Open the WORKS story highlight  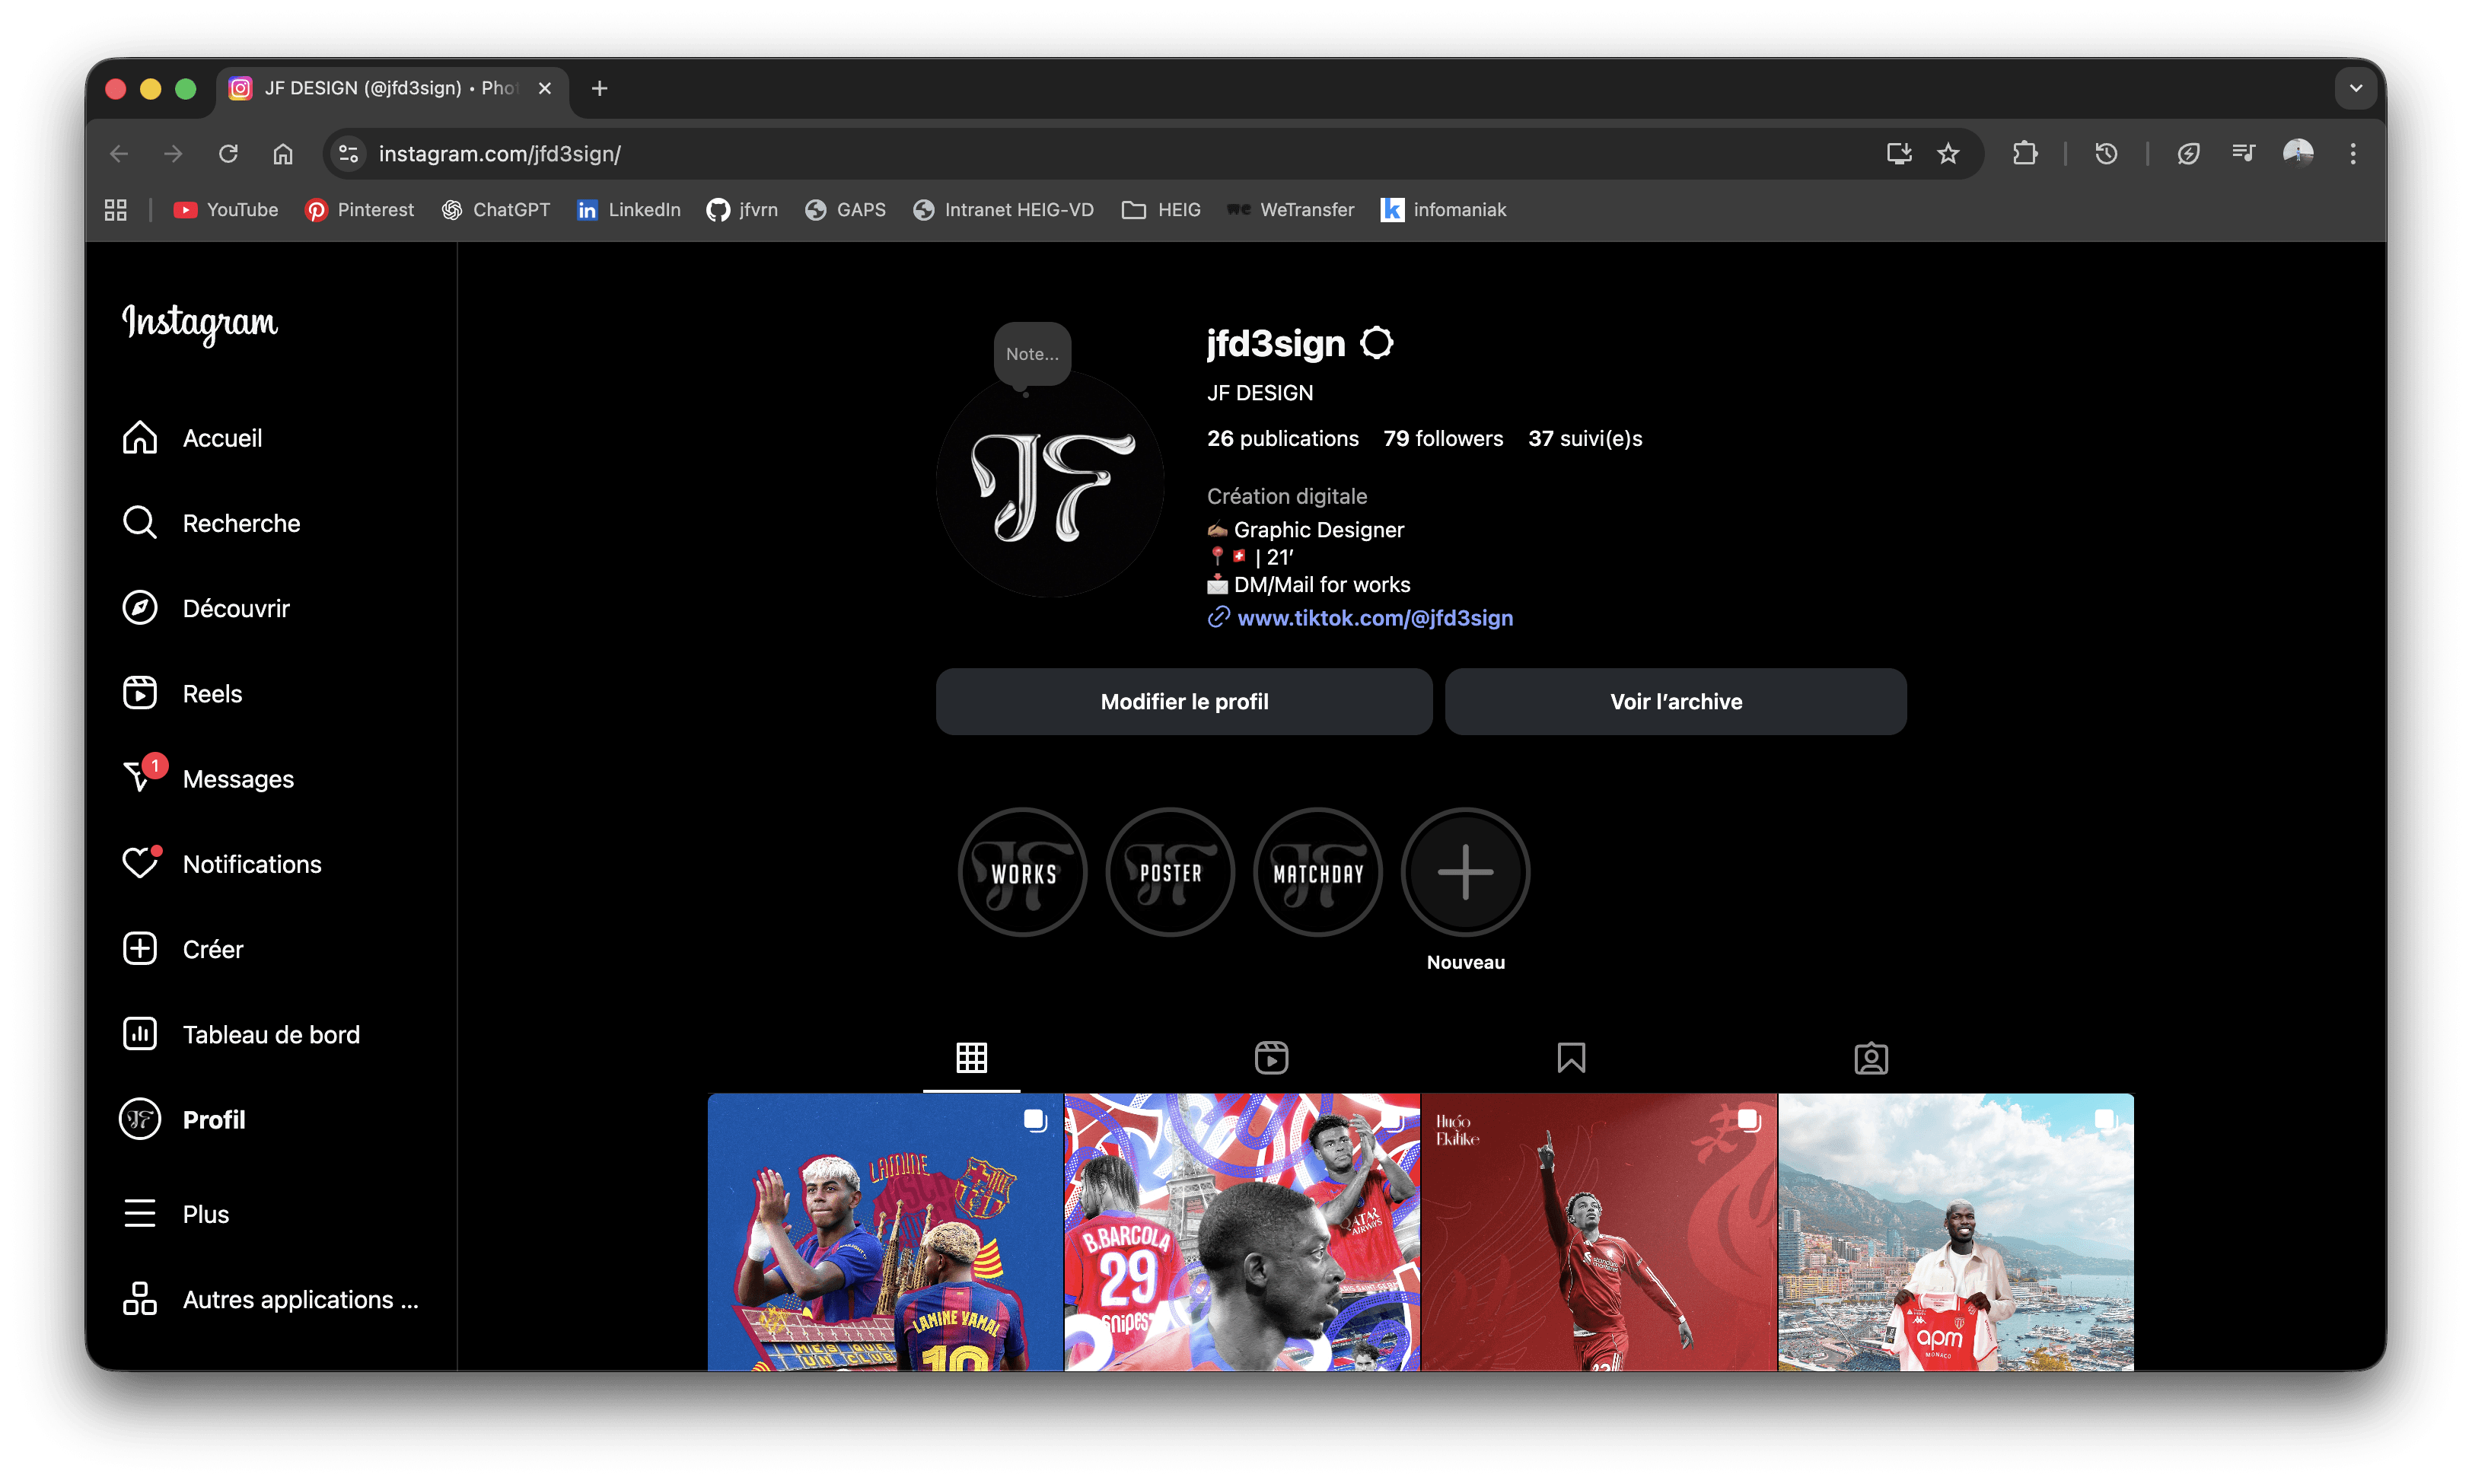tap(1023, 872)
